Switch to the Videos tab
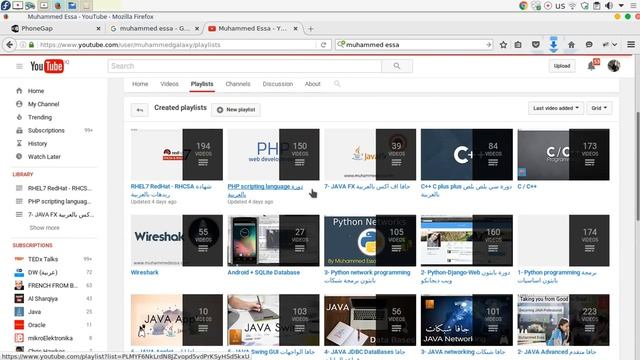The image size is (640, 360). [x=169, y=84]
